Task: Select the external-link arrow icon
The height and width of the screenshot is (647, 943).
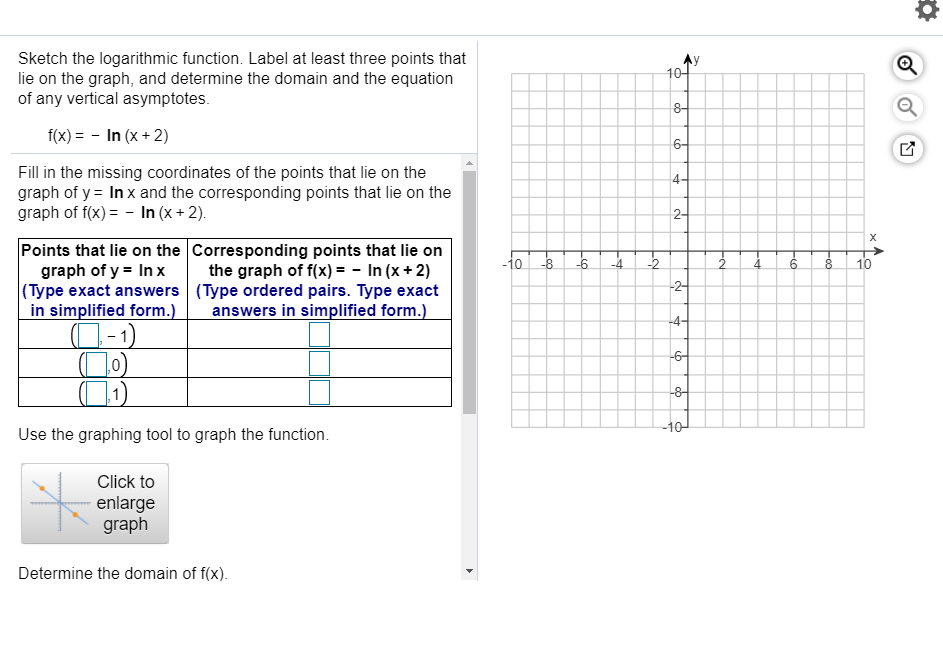Action: (x=907, y=148)
